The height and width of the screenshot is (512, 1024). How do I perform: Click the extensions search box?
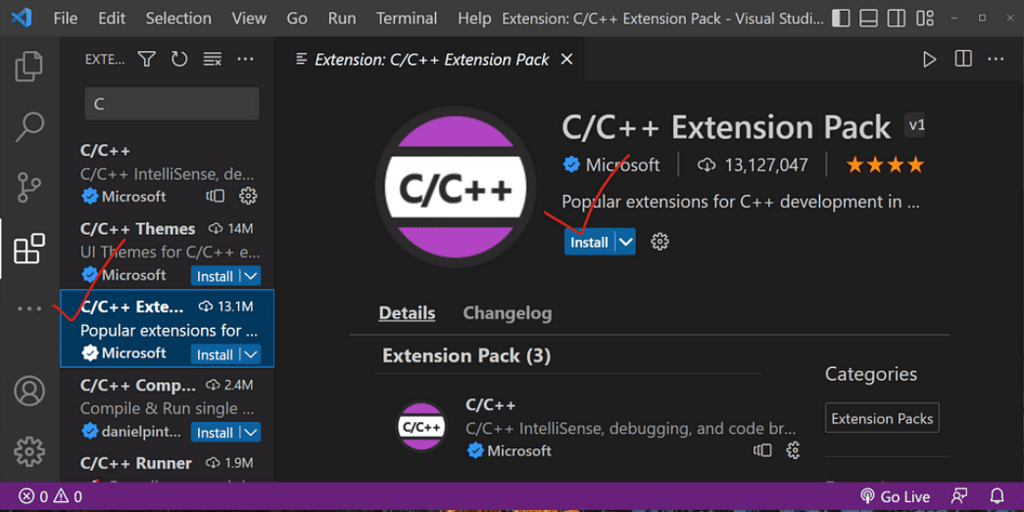coord(172,104)
